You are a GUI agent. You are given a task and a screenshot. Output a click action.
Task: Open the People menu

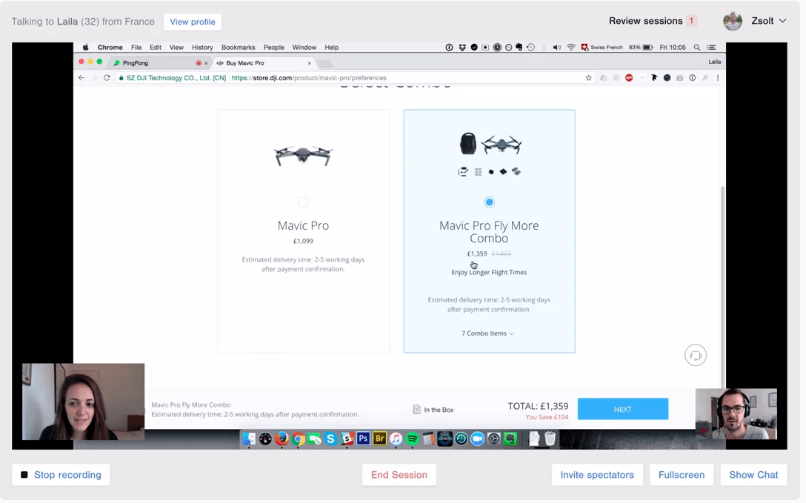tap(273, 47)
